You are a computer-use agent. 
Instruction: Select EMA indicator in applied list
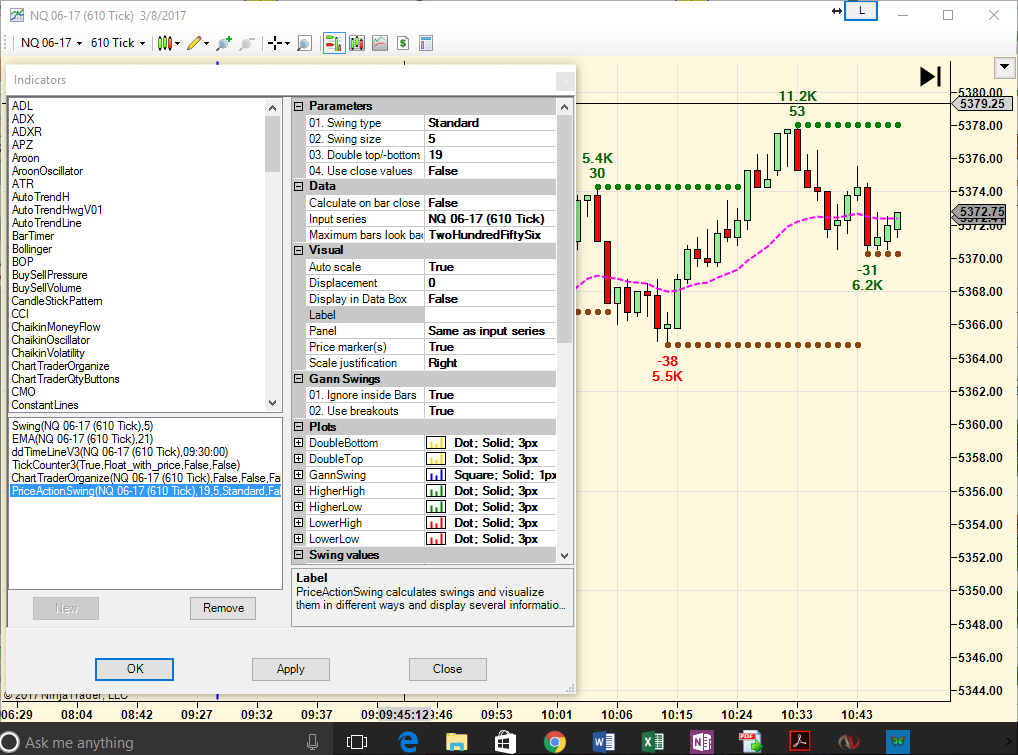tap(82, 439)
